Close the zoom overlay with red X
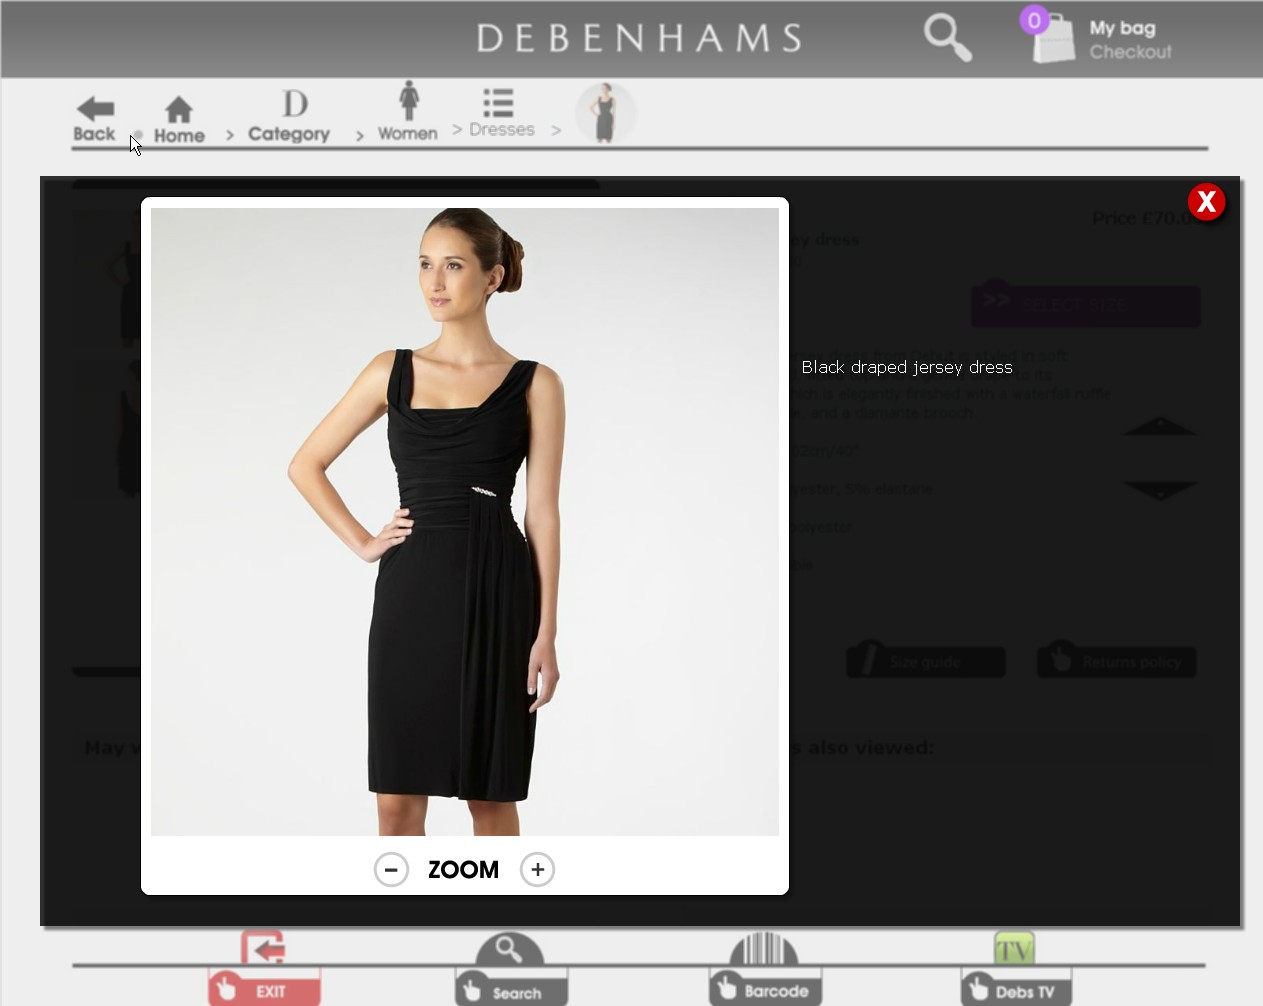This screenshot has width=1263, height=1006. click(x=1206, y=202)
